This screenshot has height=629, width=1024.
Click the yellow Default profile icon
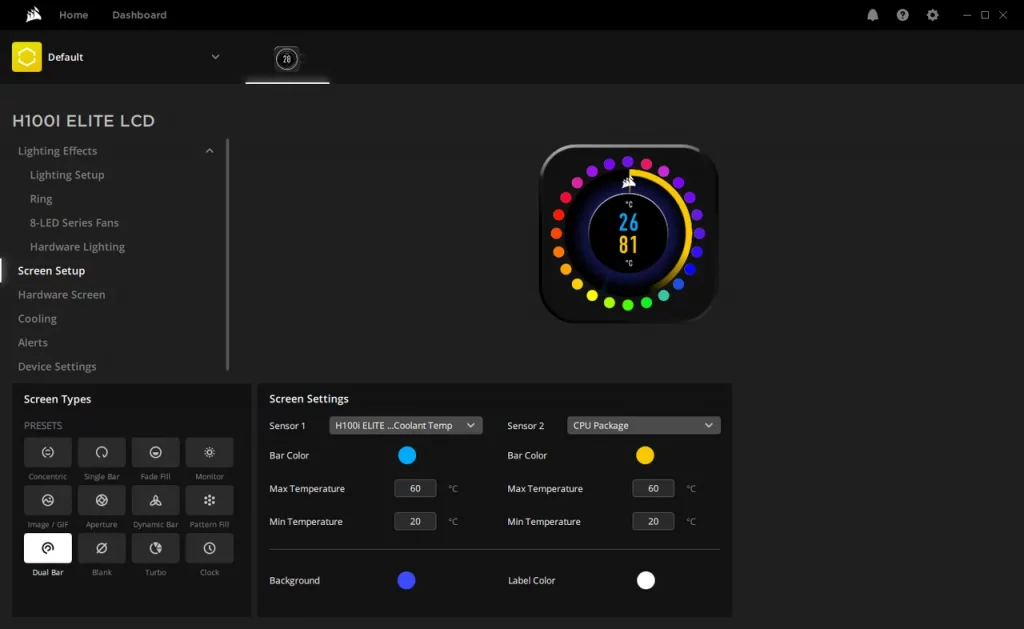pyautogui.click(x=27, y=57)
